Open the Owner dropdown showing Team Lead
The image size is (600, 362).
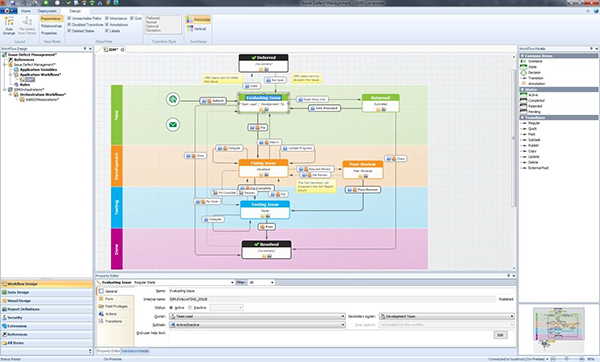point(257,316)
